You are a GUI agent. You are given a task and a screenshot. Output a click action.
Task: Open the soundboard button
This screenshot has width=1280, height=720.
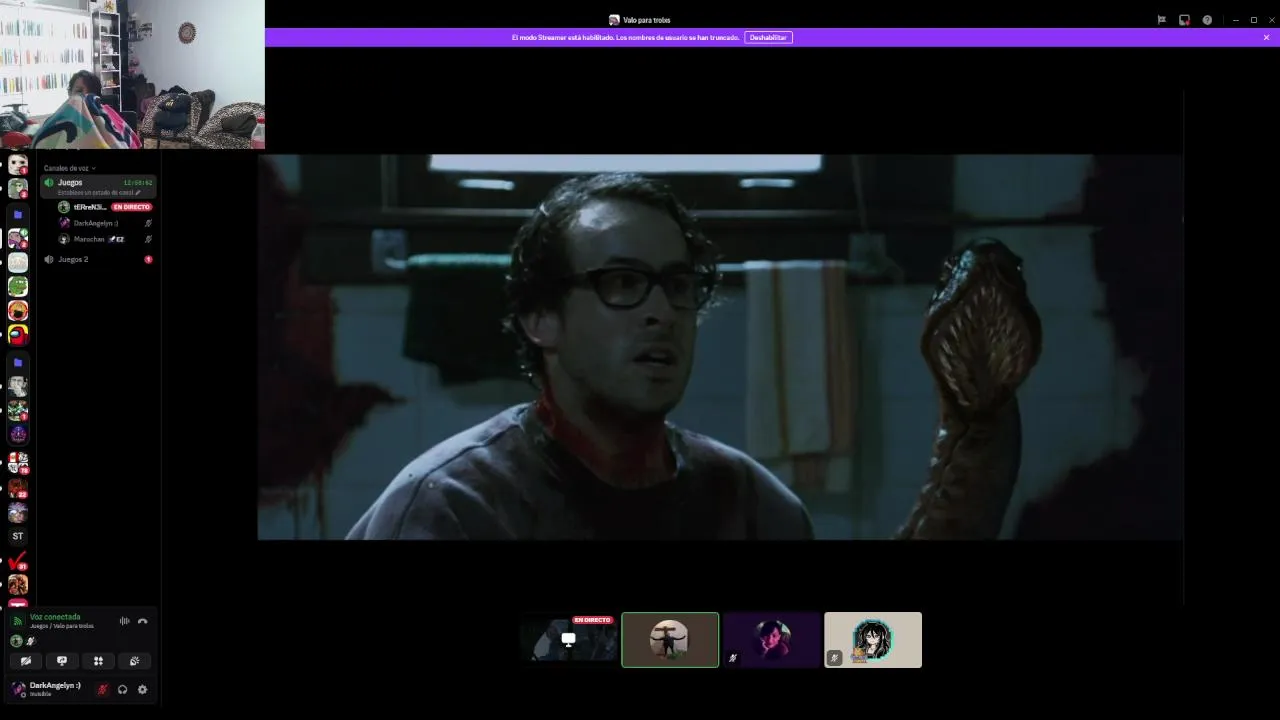pos(134,661)
